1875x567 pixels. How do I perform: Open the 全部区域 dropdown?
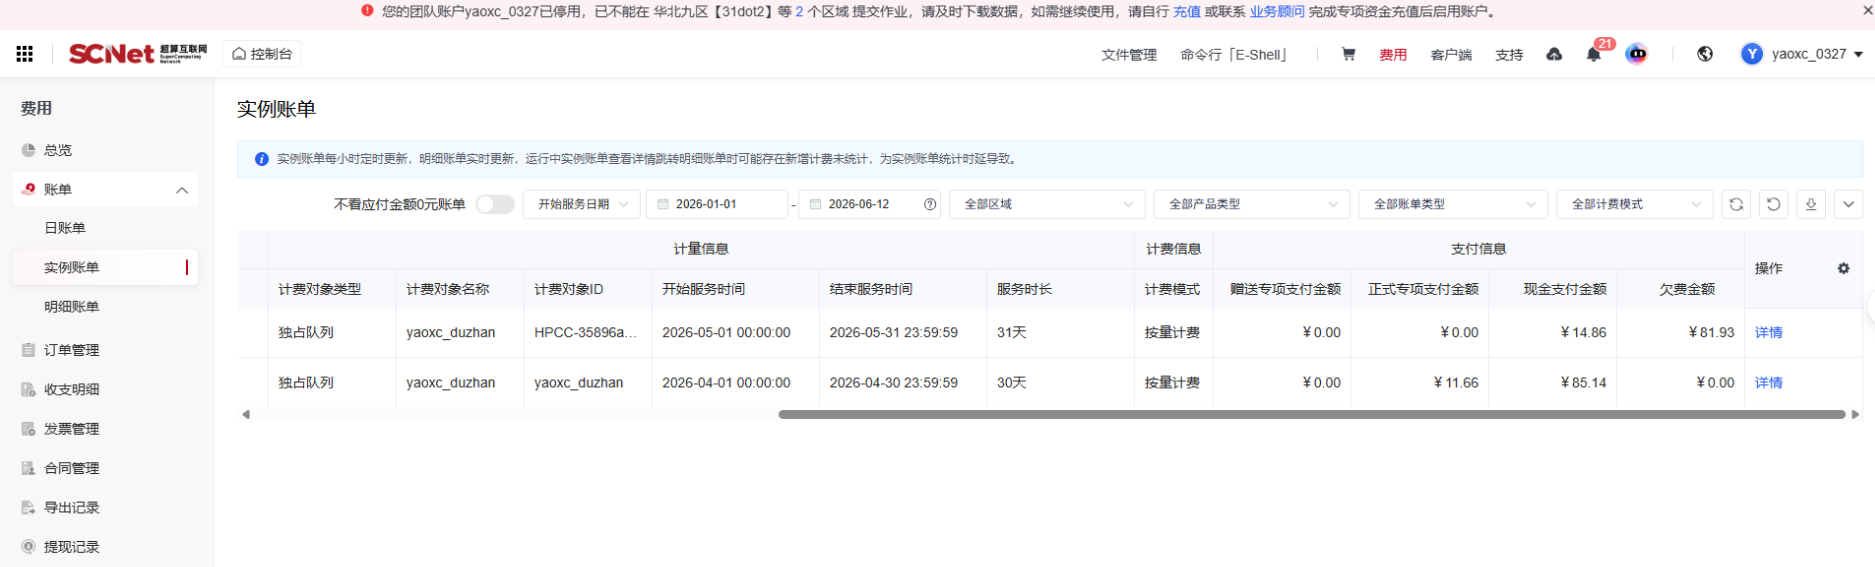1047,204
